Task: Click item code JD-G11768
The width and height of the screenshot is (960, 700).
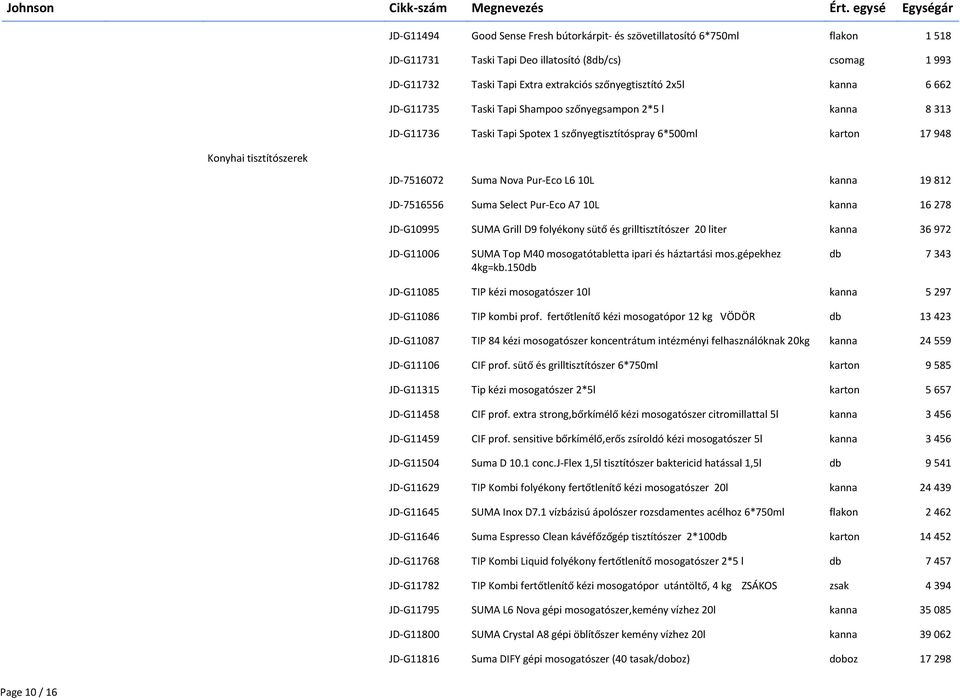Action: click(414, 561)
